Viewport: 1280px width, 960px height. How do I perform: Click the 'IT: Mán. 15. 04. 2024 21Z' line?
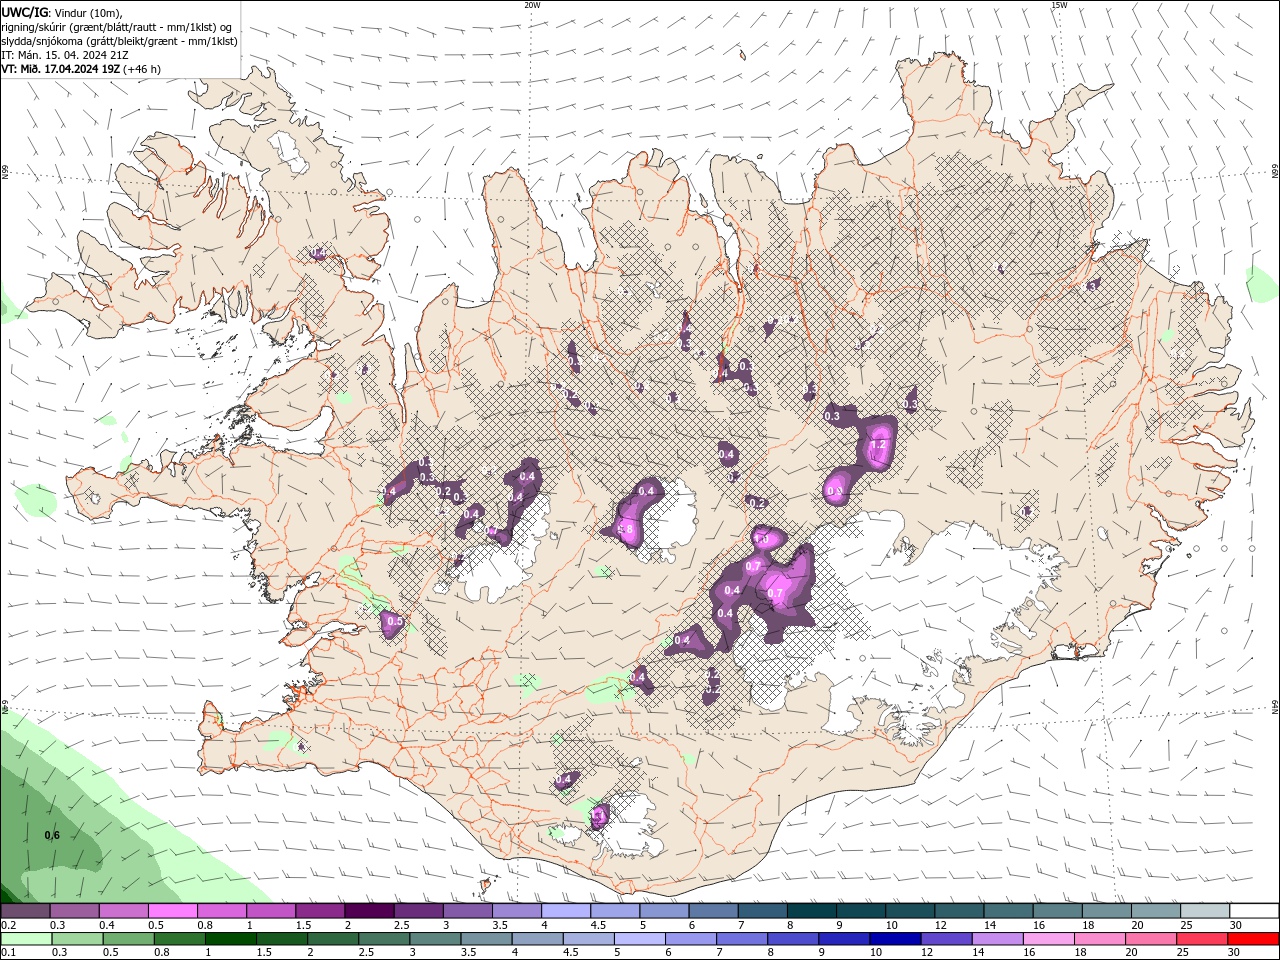(66, 55)
